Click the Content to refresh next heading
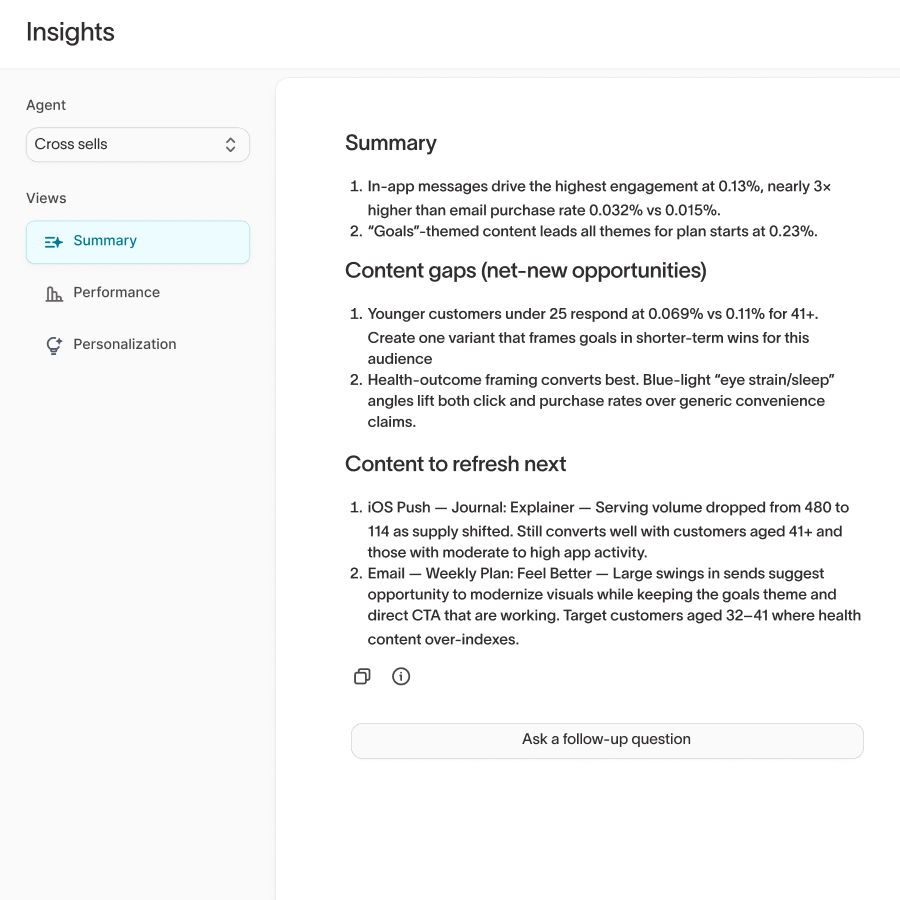This screenshot has height=900, width=900. point(455,464)
